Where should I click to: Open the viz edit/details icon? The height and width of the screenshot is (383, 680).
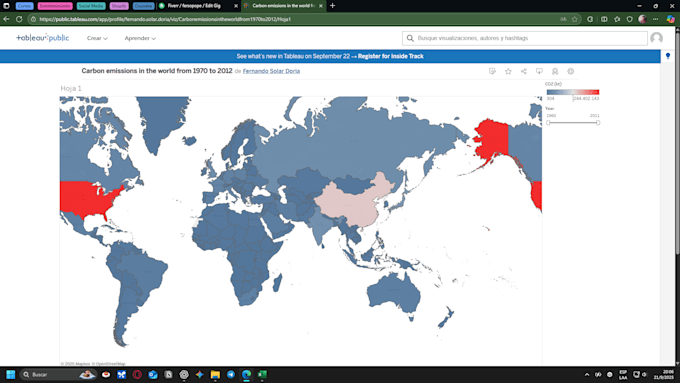pos(492,71)
